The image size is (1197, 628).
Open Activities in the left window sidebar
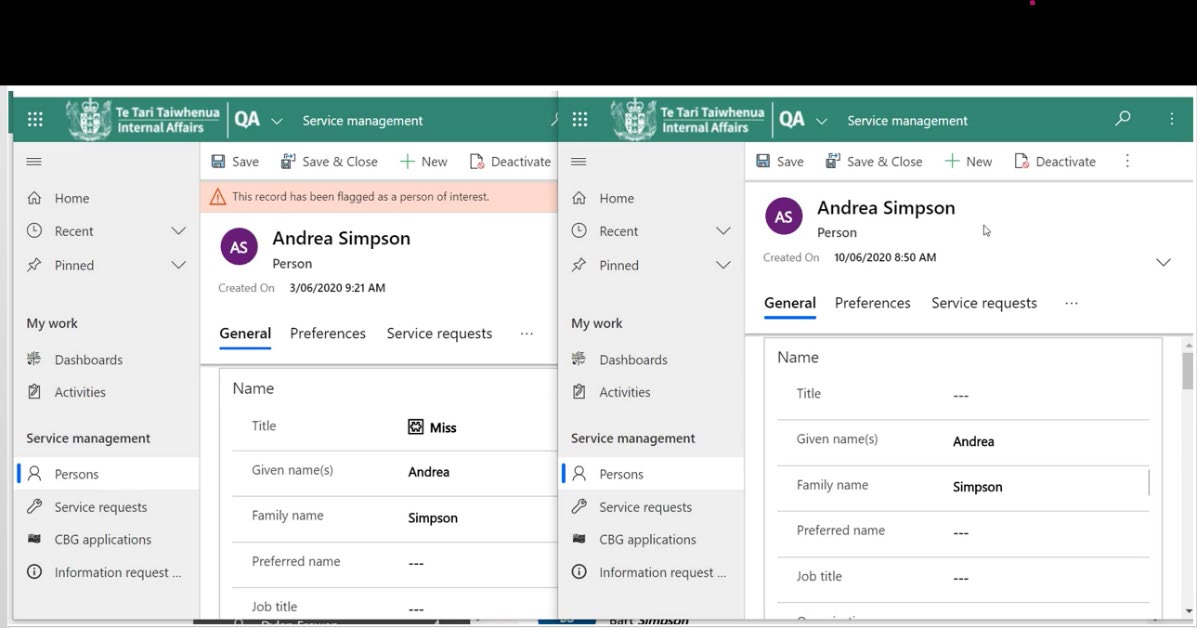[79, 392]
